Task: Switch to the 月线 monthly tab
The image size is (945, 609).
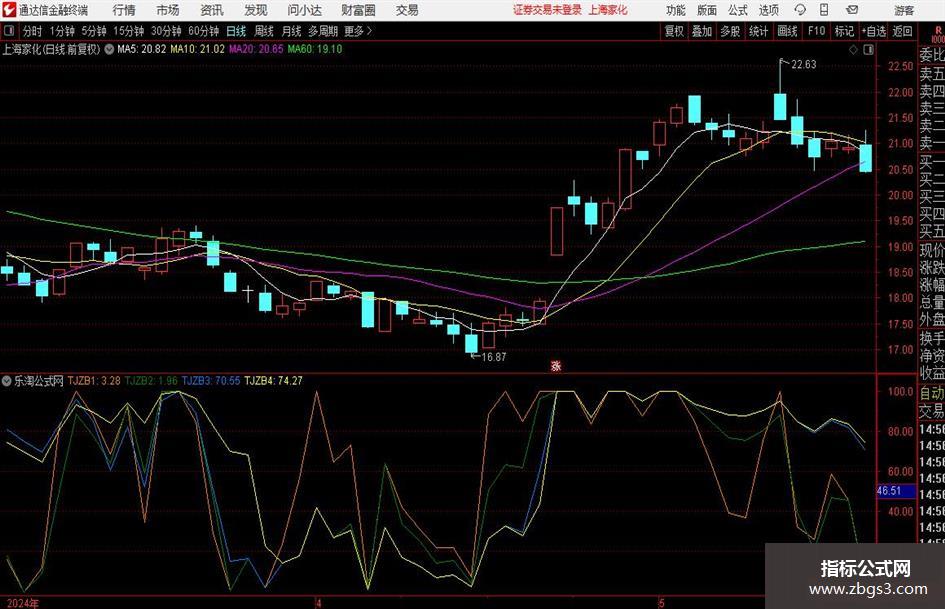Action: click(x=291, y=31)
